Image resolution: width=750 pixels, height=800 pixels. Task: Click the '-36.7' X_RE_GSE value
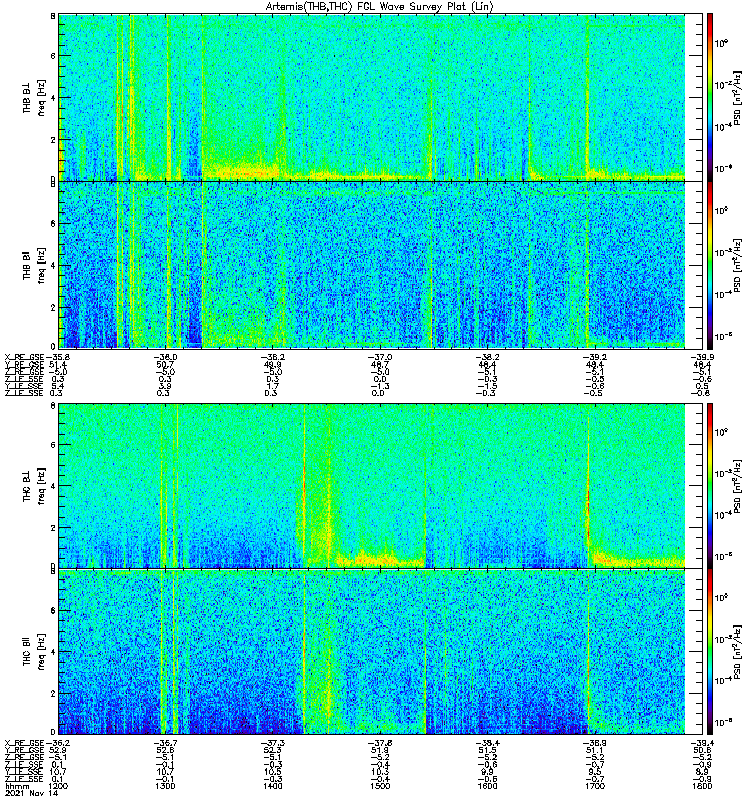(x=164, y=743)
